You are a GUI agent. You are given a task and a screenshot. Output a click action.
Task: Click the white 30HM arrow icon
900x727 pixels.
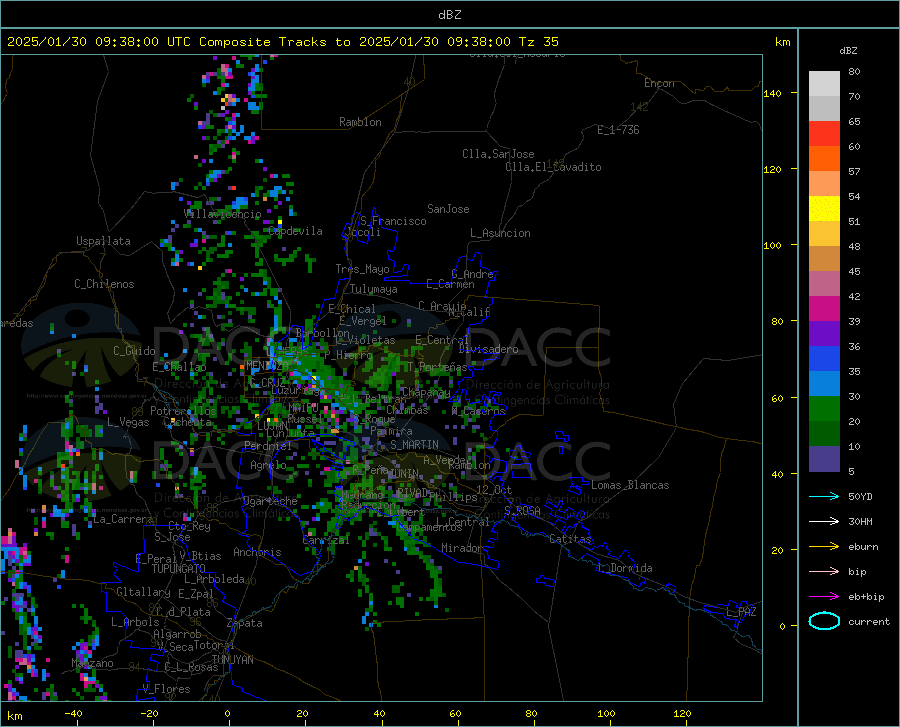coord(824,522)
